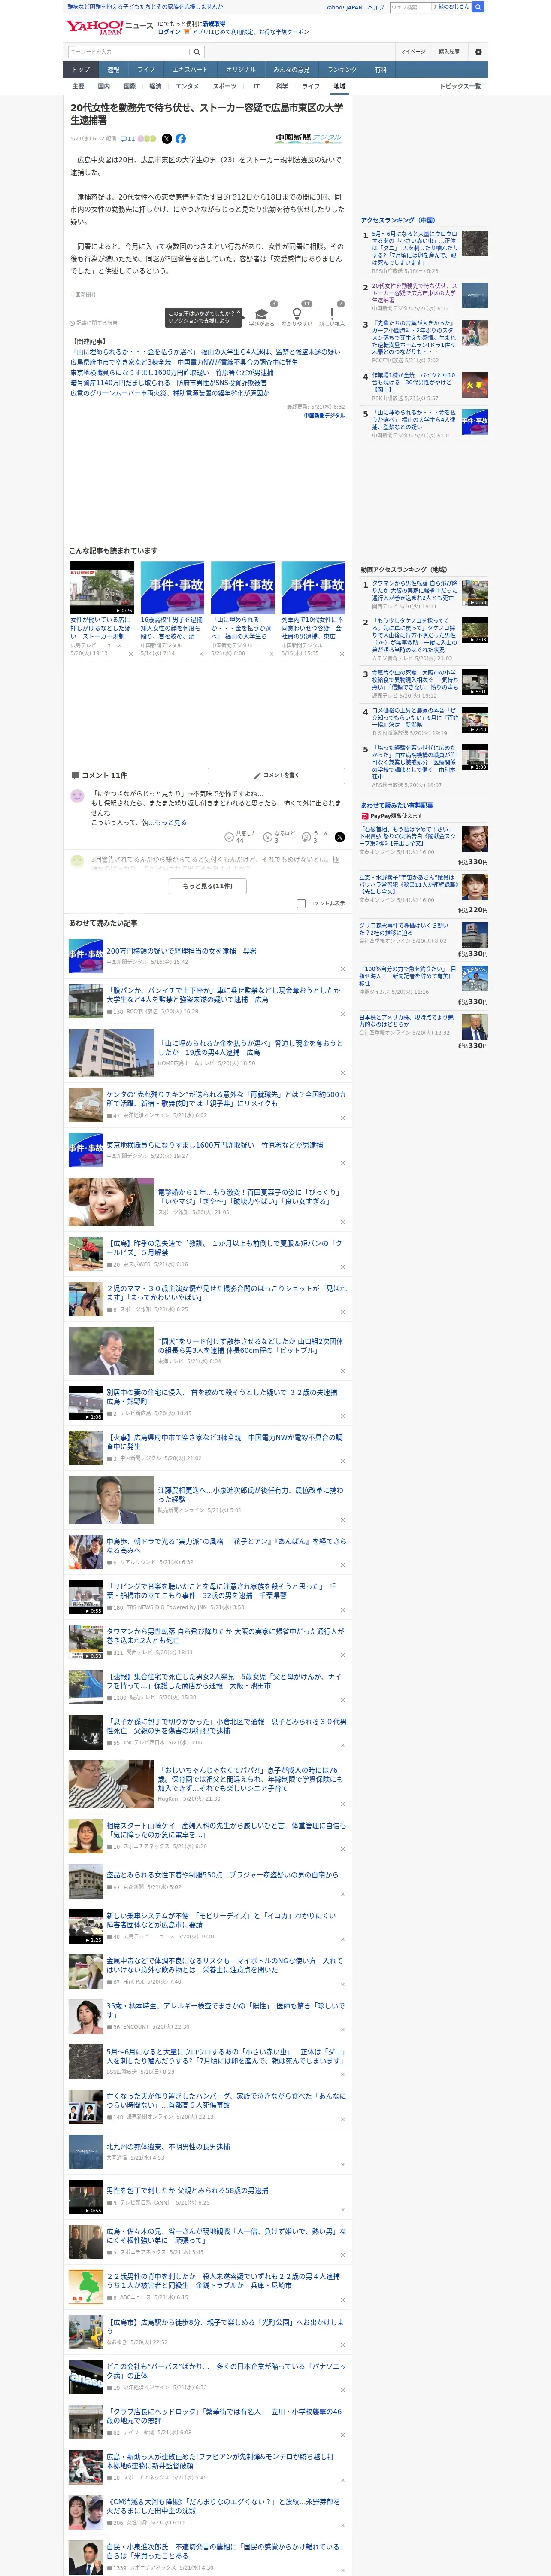Open related article about 山に埋められるか
Screen dimensions: 551x2576
205,352
